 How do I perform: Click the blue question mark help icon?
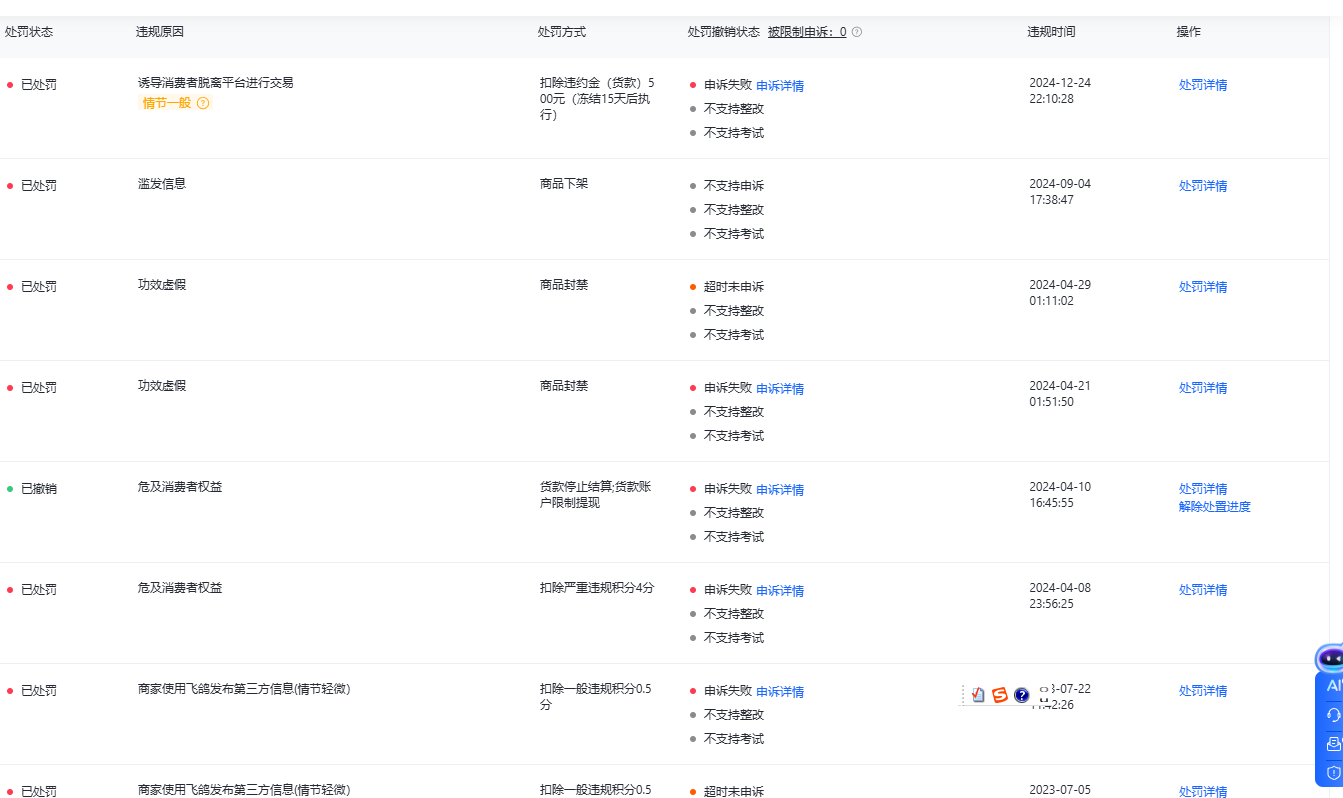pyautogui.click(x=1021, y=695)
